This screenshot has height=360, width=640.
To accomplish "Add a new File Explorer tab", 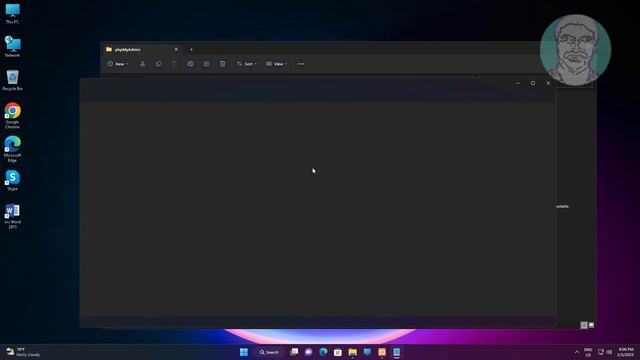I will (191, 50).
